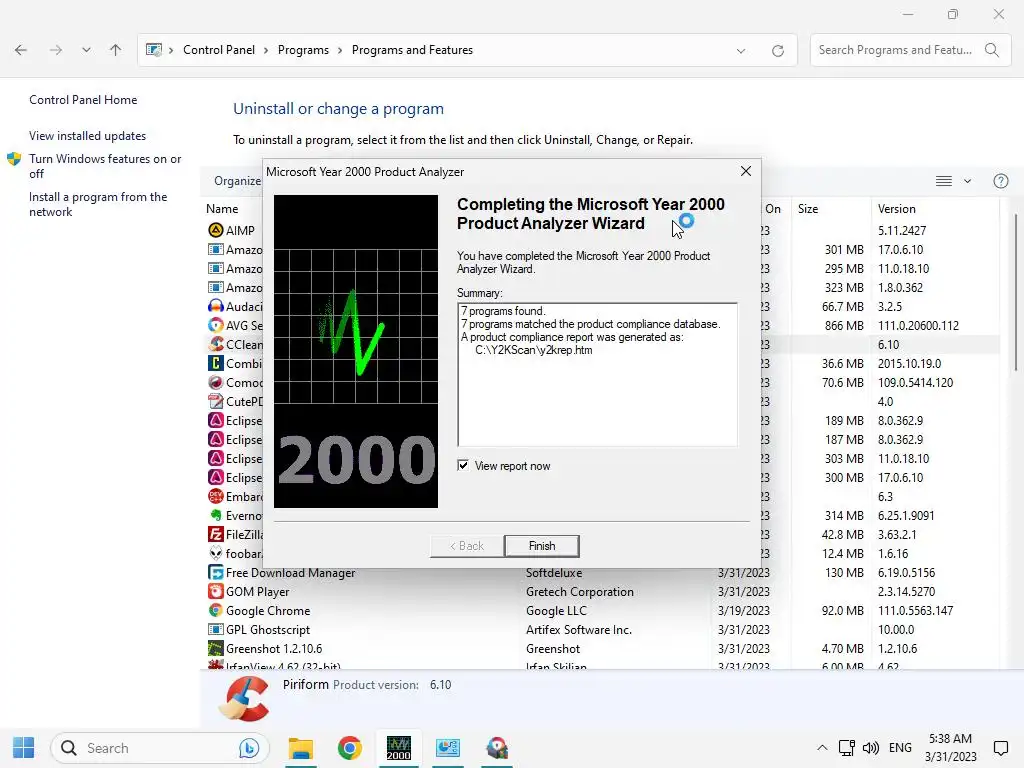
Task: Select the Free Download Manager row name
Action: [x=291, y=573]
